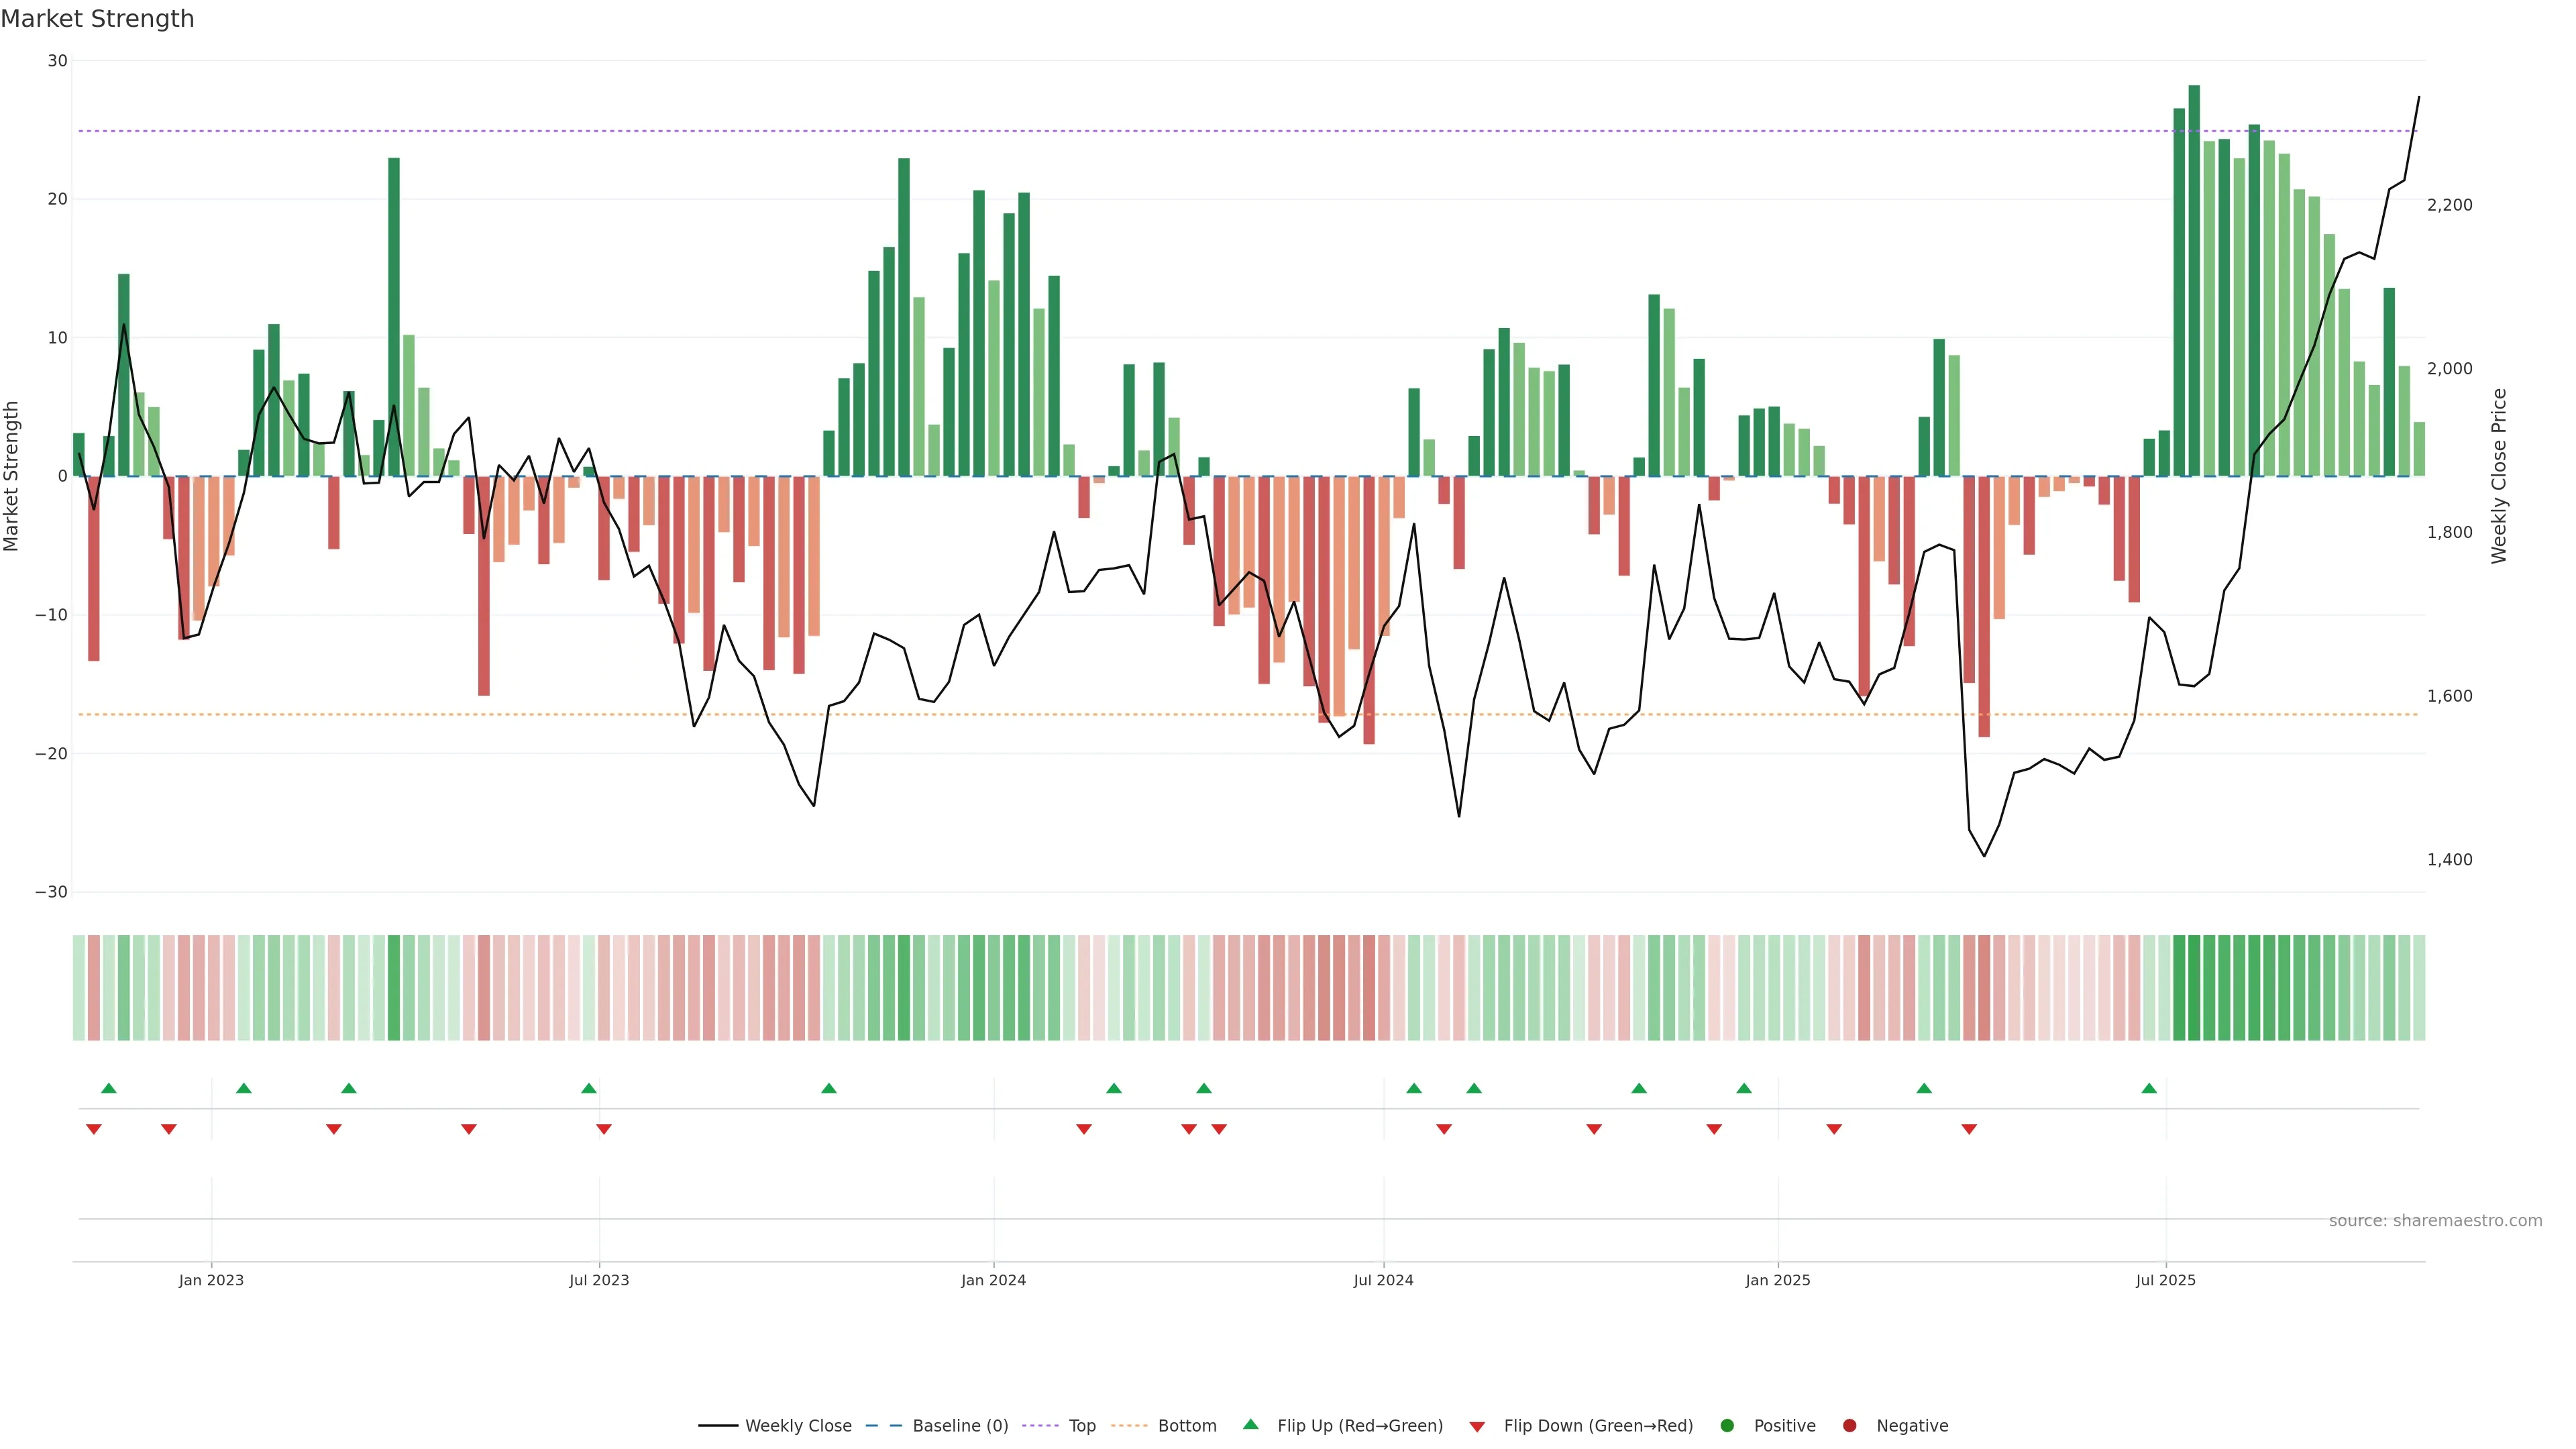Click the Jan 2024 x-axis label
2576x1449 pixels.
point(993,1280)
